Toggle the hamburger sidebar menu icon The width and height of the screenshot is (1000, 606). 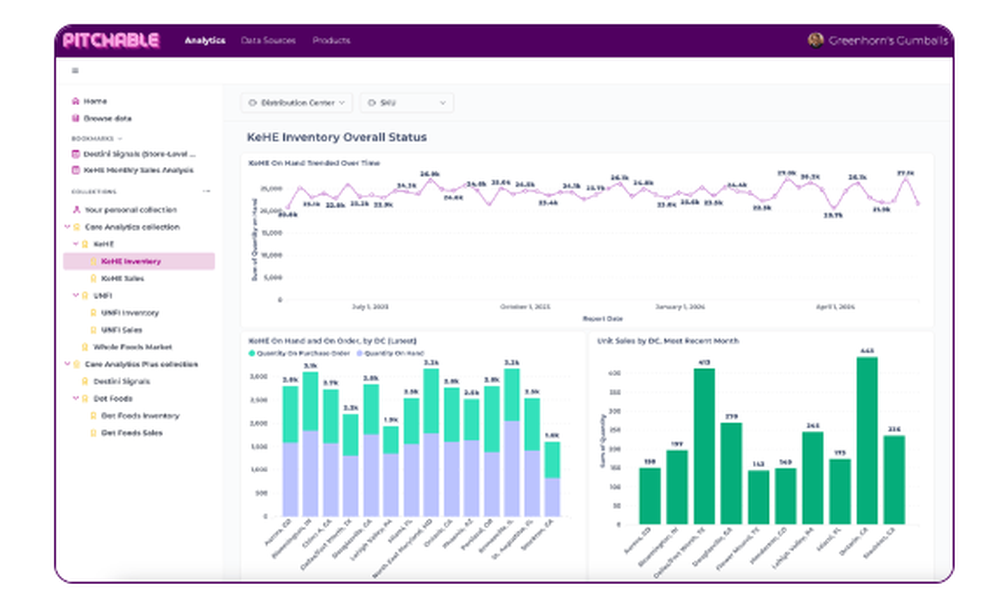(75, 71)
